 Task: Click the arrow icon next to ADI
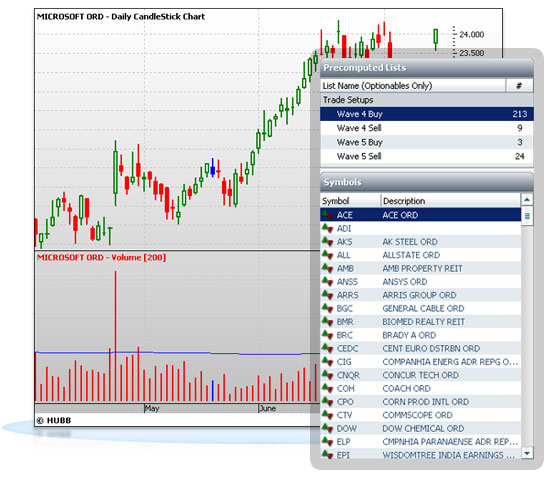point(327,228)
